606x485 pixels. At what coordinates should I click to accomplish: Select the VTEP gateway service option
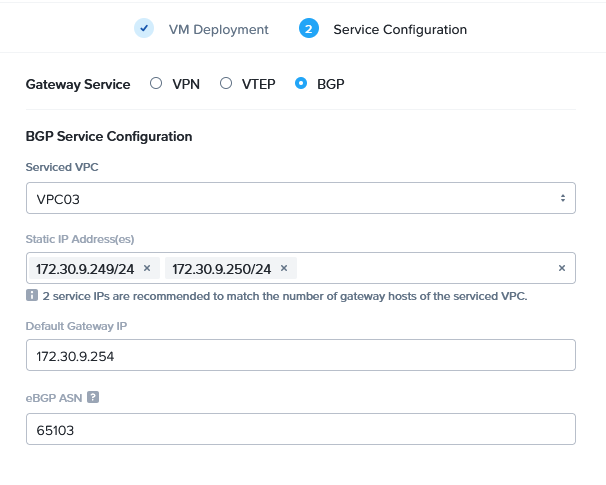(226, 84)
